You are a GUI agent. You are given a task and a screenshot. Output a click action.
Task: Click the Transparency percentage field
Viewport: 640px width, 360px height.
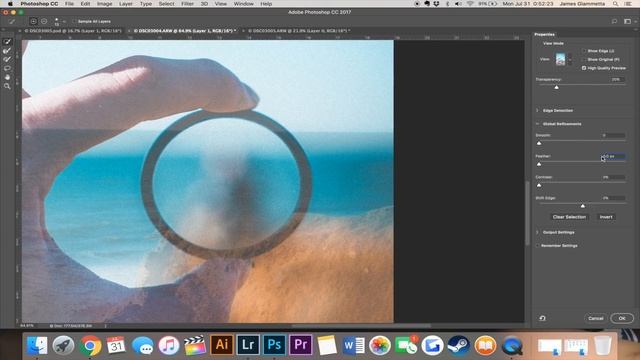(617, 79)
